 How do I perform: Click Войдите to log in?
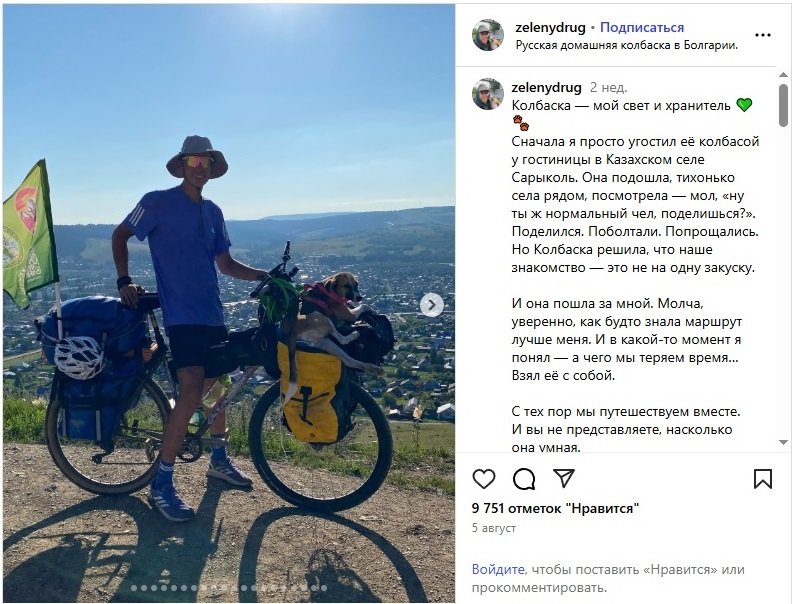click(x=498, y=569)
